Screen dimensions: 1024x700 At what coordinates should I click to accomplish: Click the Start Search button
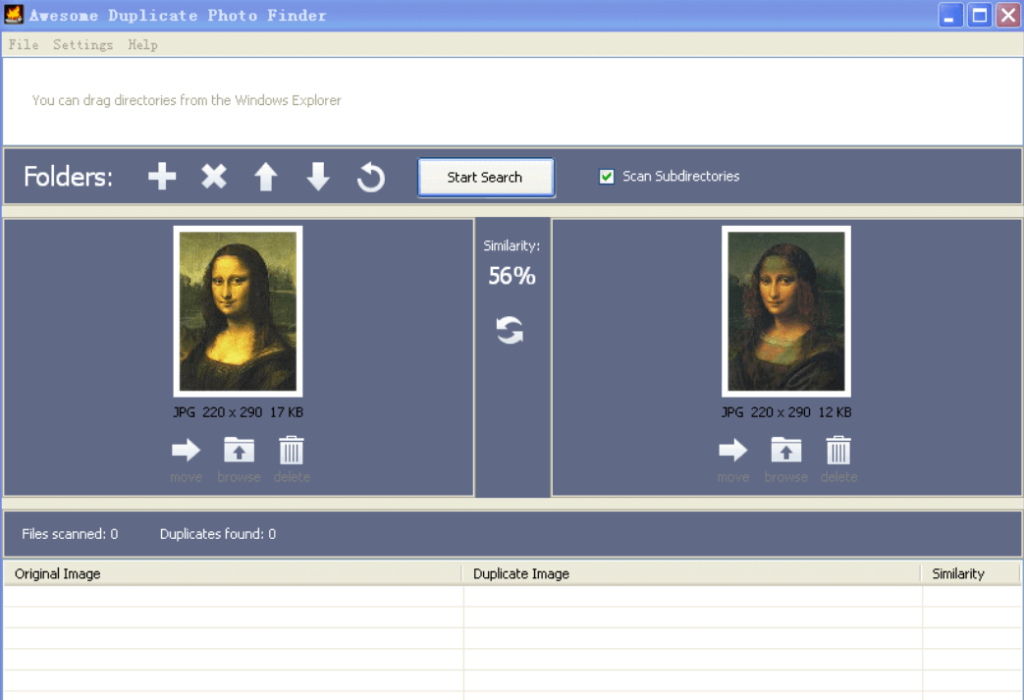click(x=486, y=177)
